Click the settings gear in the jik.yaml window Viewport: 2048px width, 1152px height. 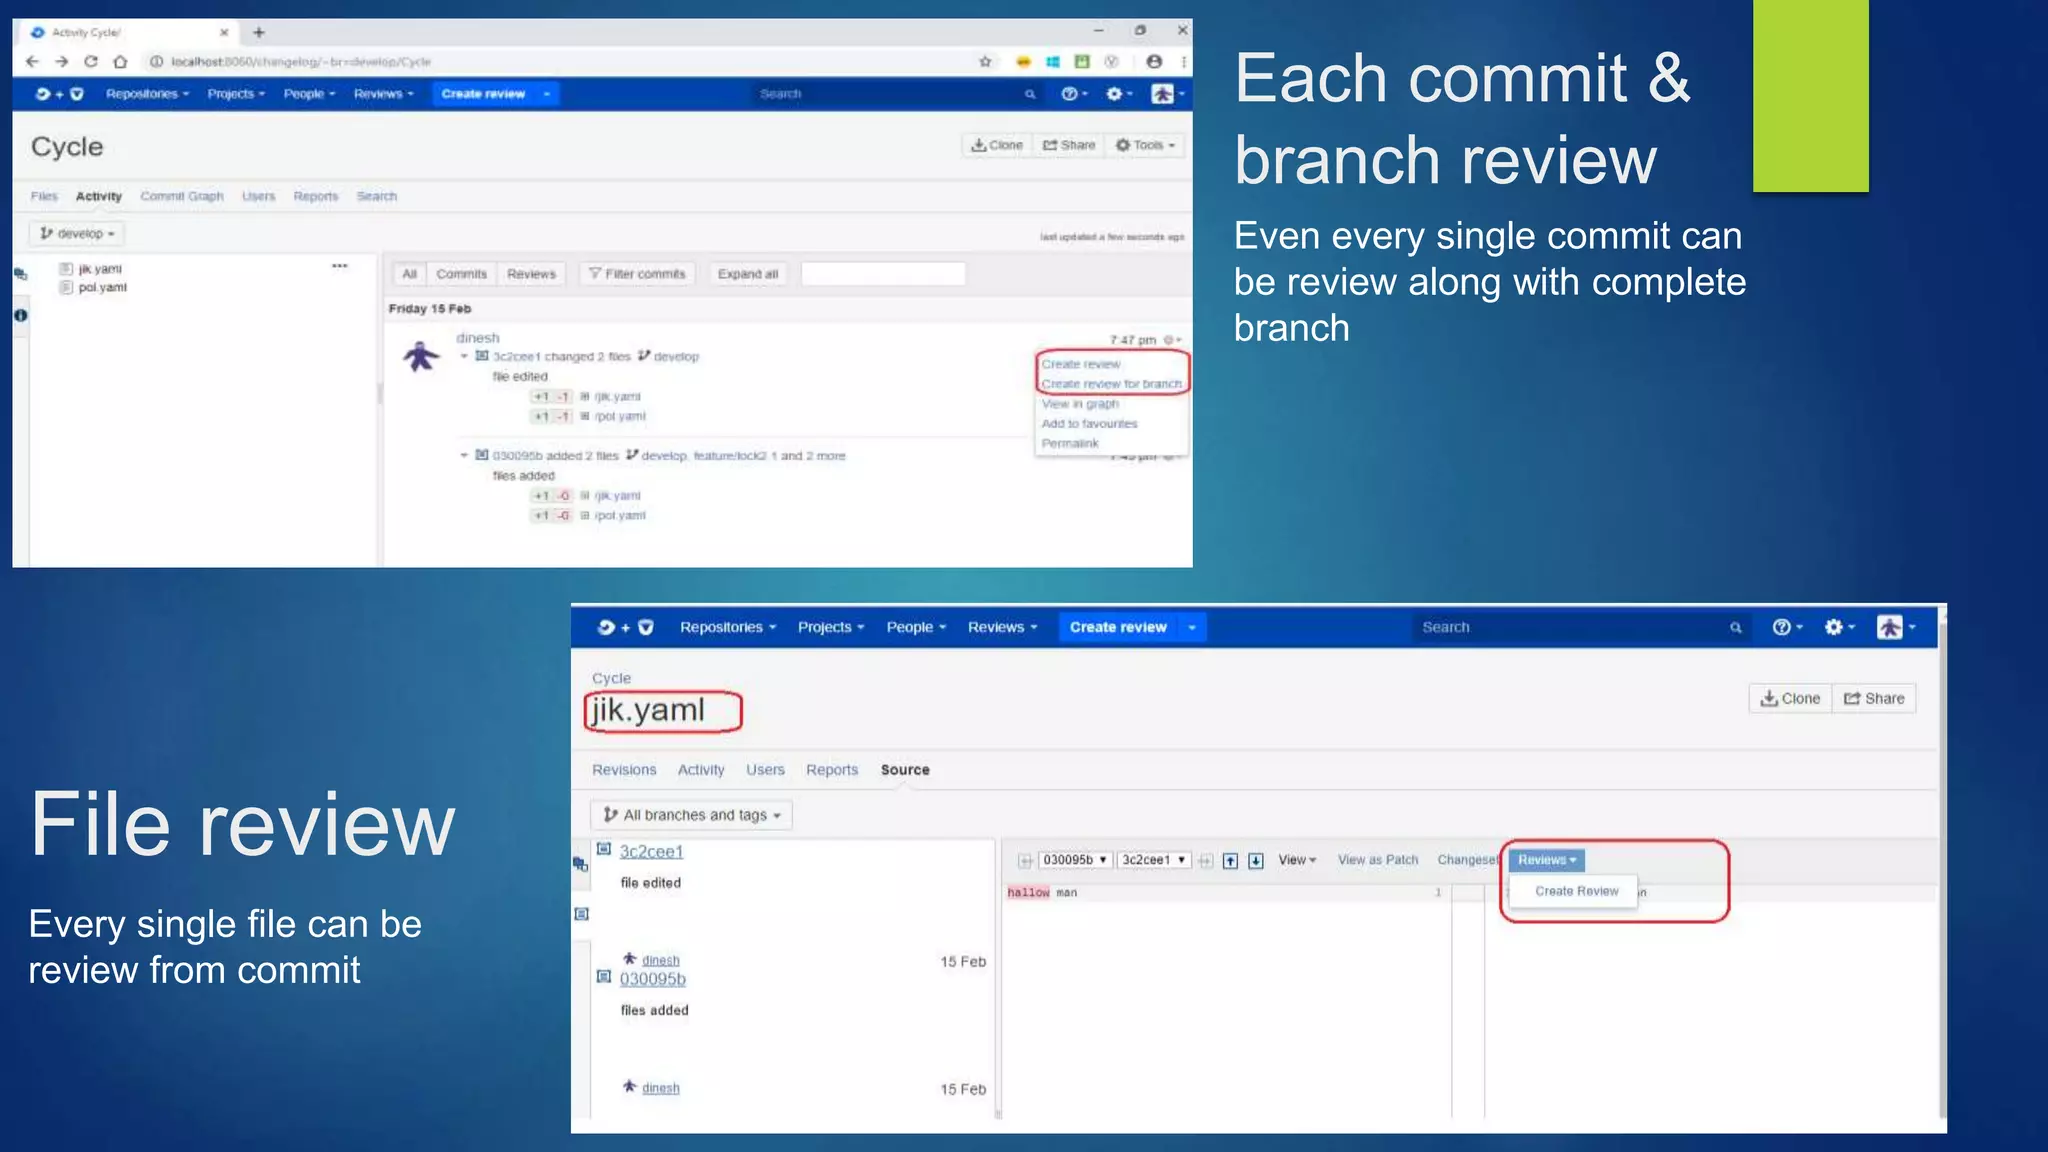click(x=1832, y=627)
